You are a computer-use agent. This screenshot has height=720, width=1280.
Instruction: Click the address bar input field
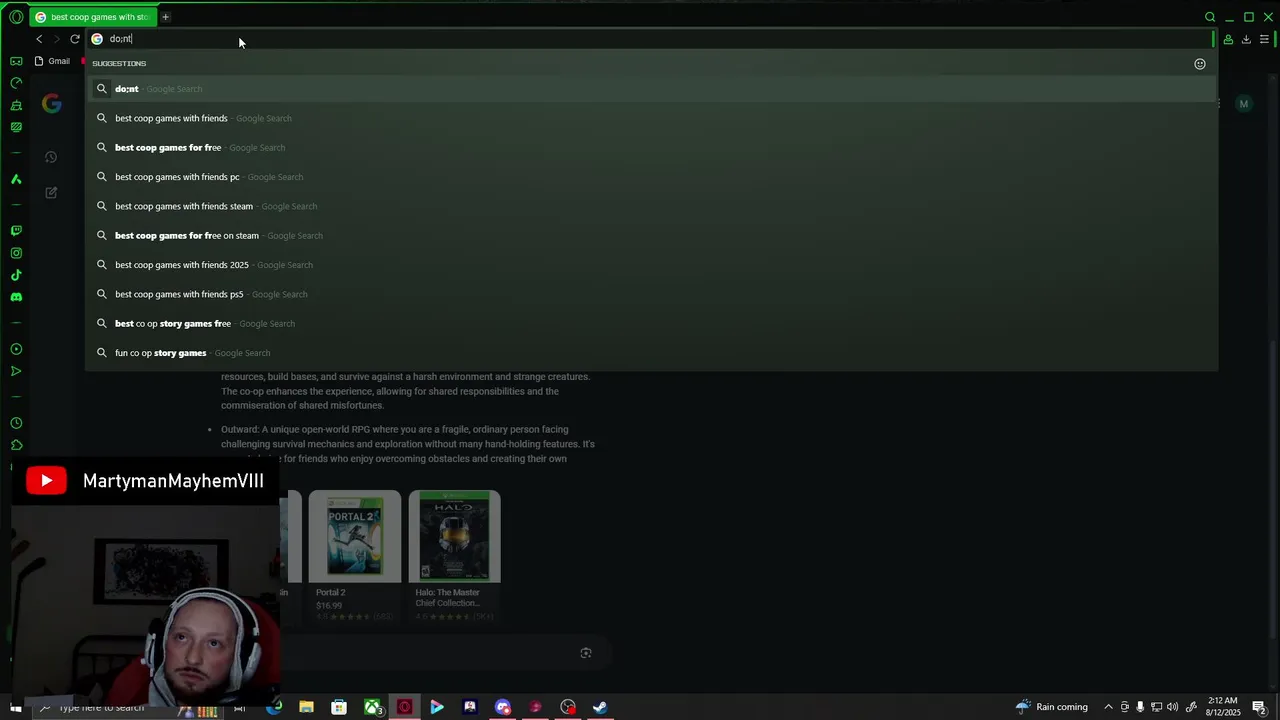coord(650,39)
